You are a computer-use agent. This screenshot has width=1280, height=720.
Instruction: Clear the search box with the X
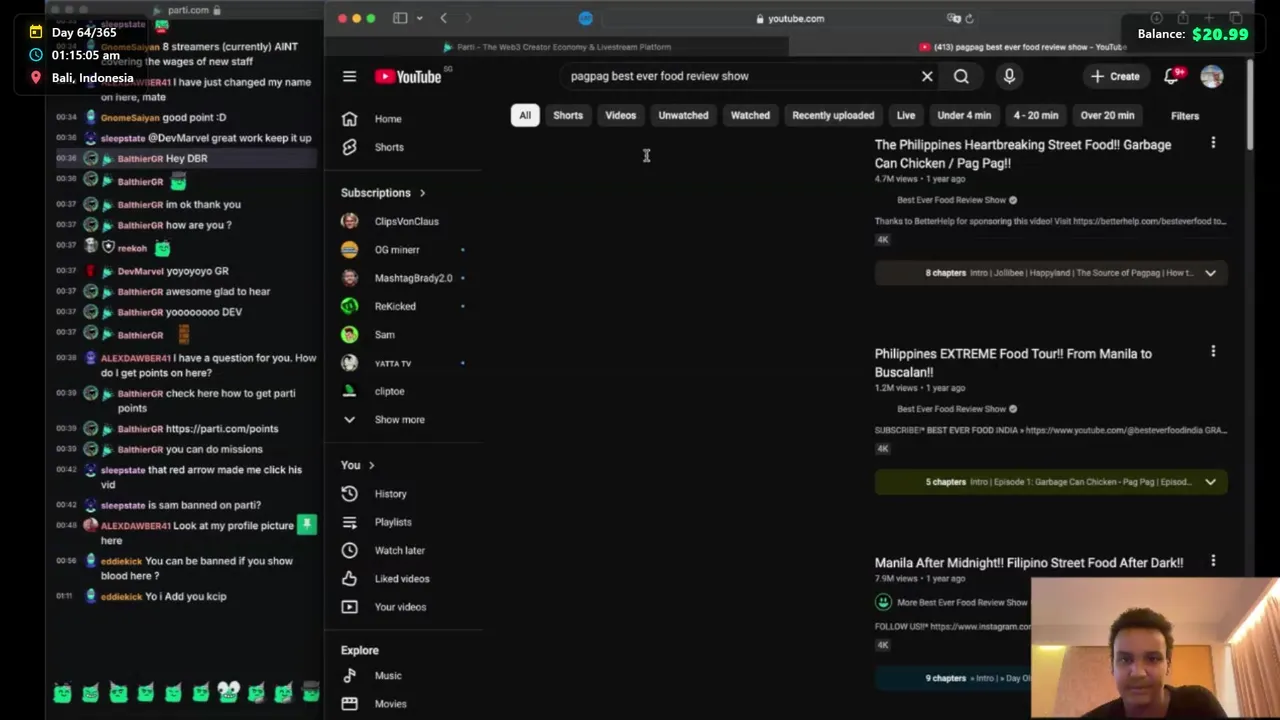927,76
